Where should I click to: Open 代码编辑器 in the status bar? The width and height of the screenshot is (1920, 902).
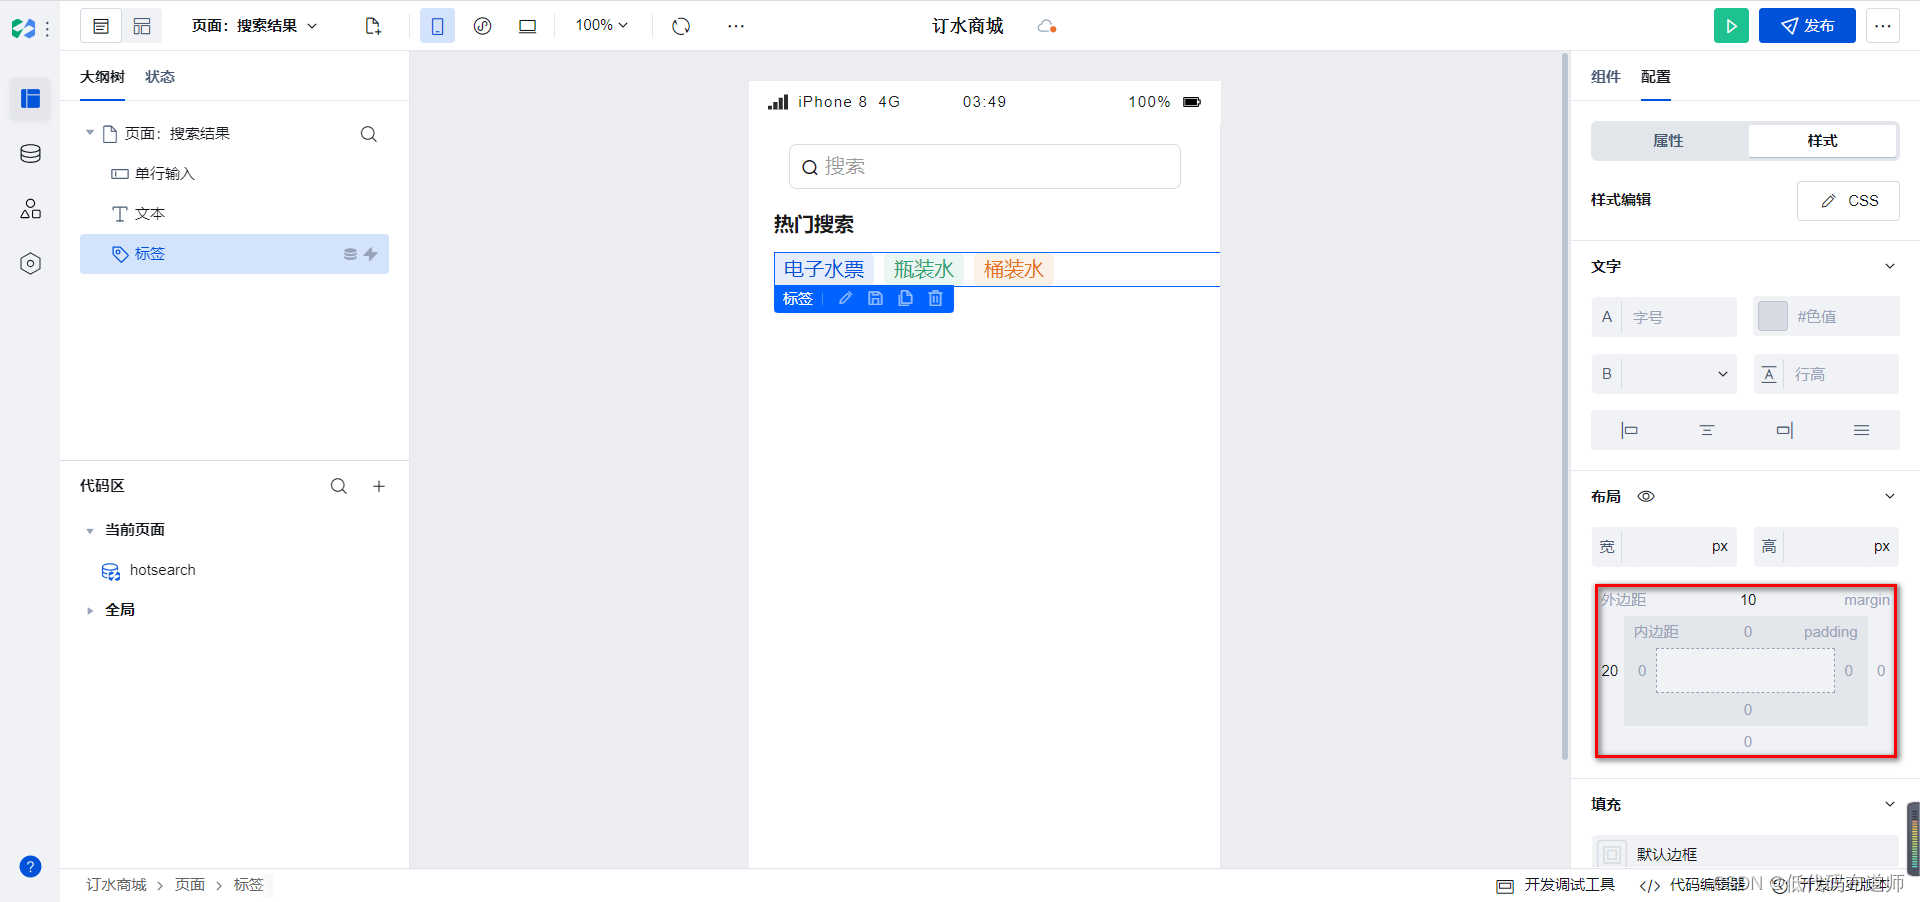[1693, 885]
